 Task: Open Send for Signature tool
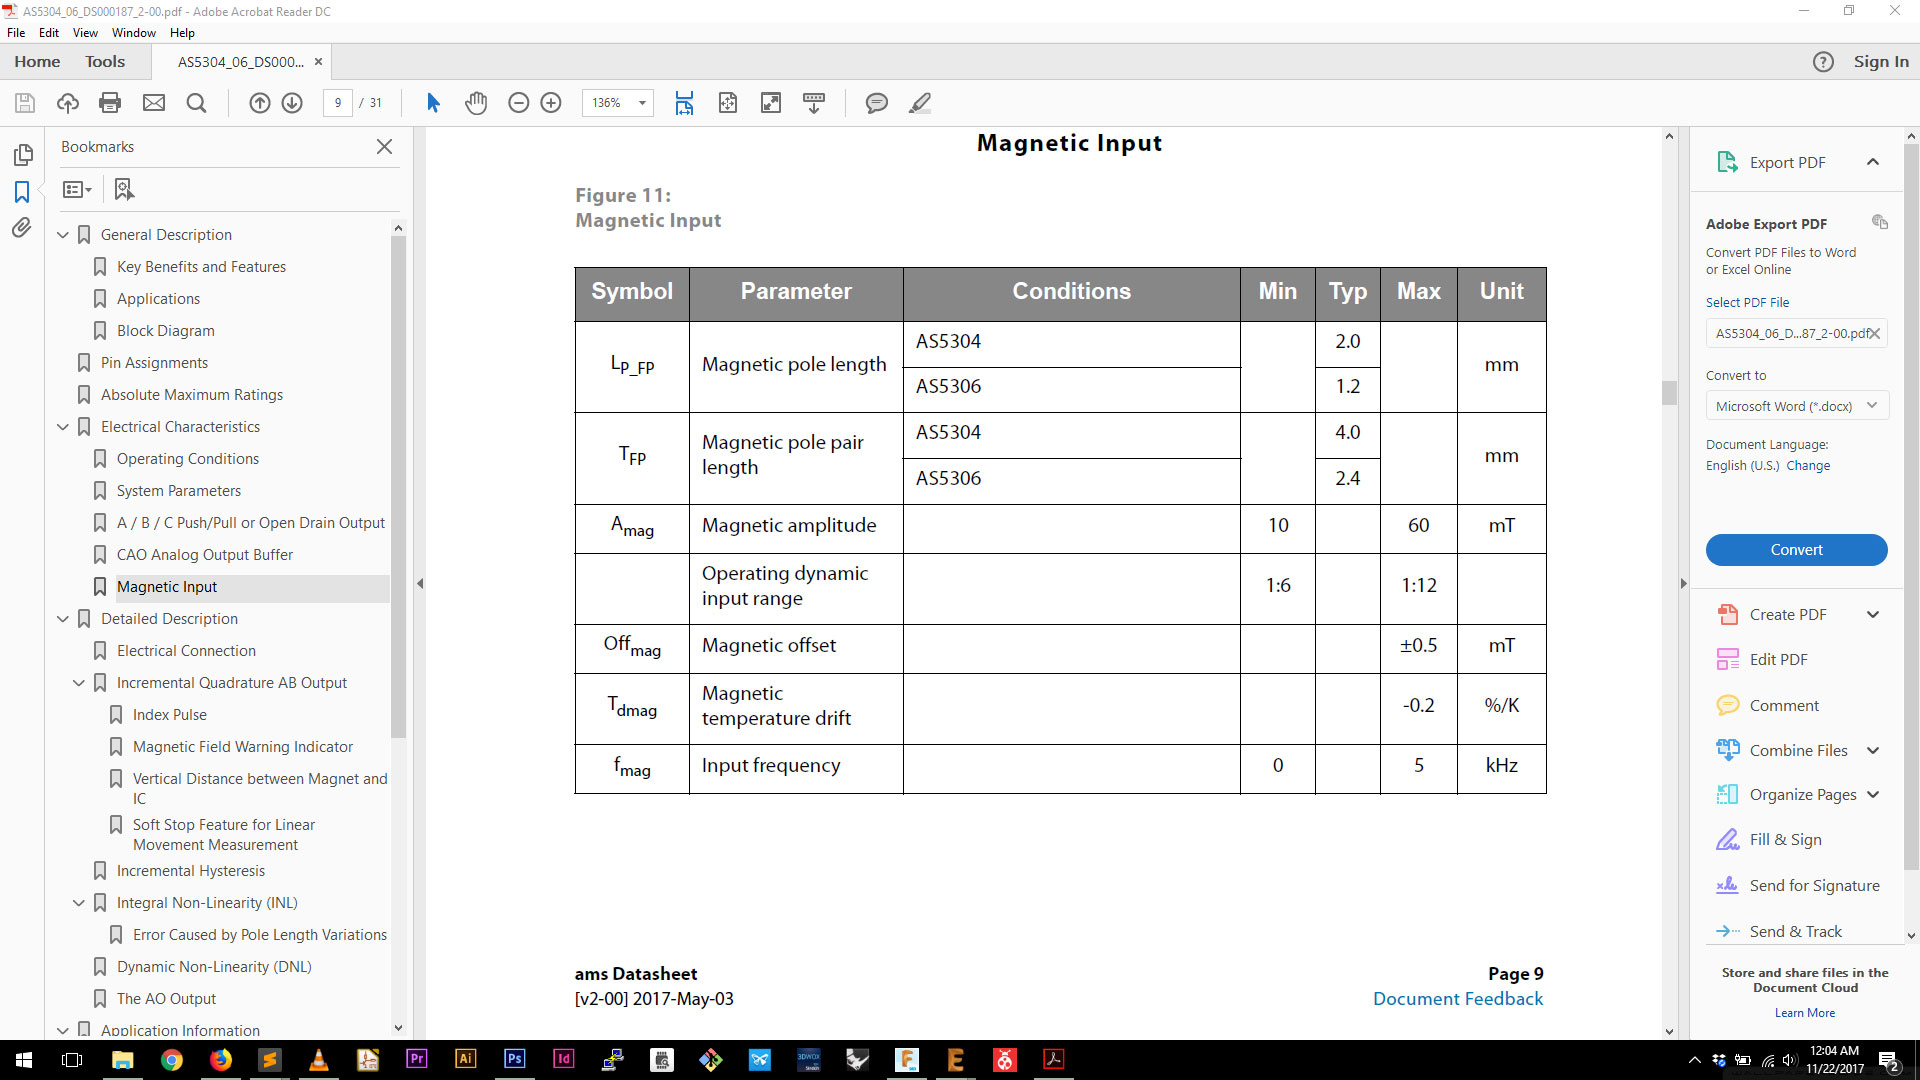1814,886
